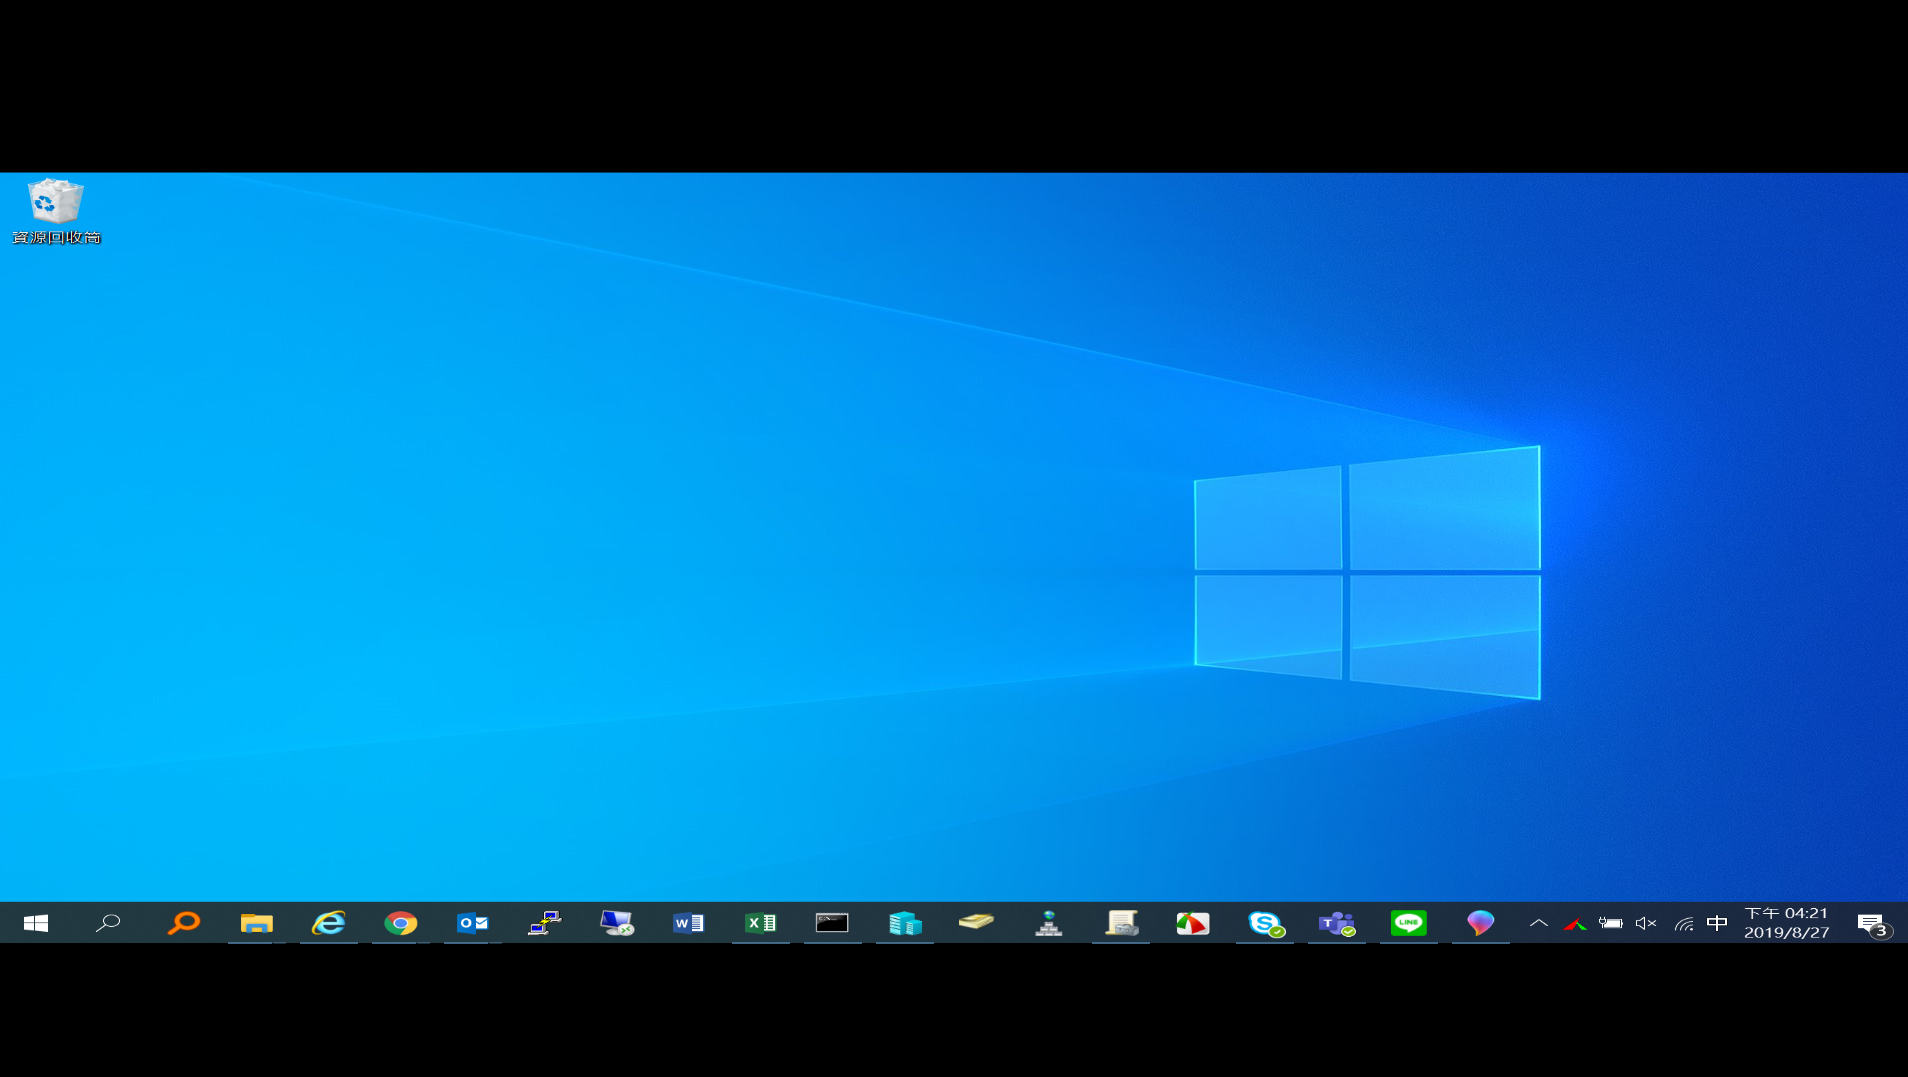Launch Microsoft Word from the taskbar
This screenshot has height=1077, width=1908.
pos(689,923)
